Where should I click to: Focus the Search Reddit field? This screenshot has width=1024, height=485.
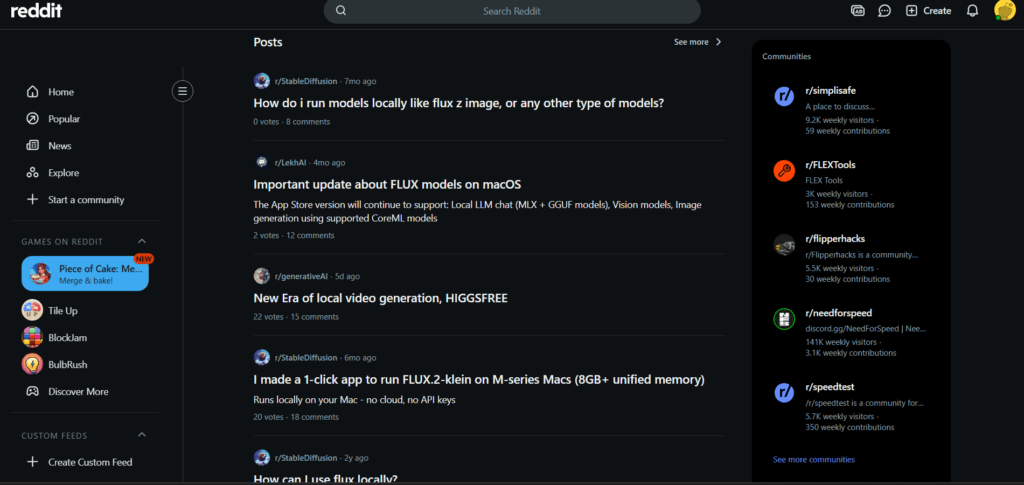[512, 11]
